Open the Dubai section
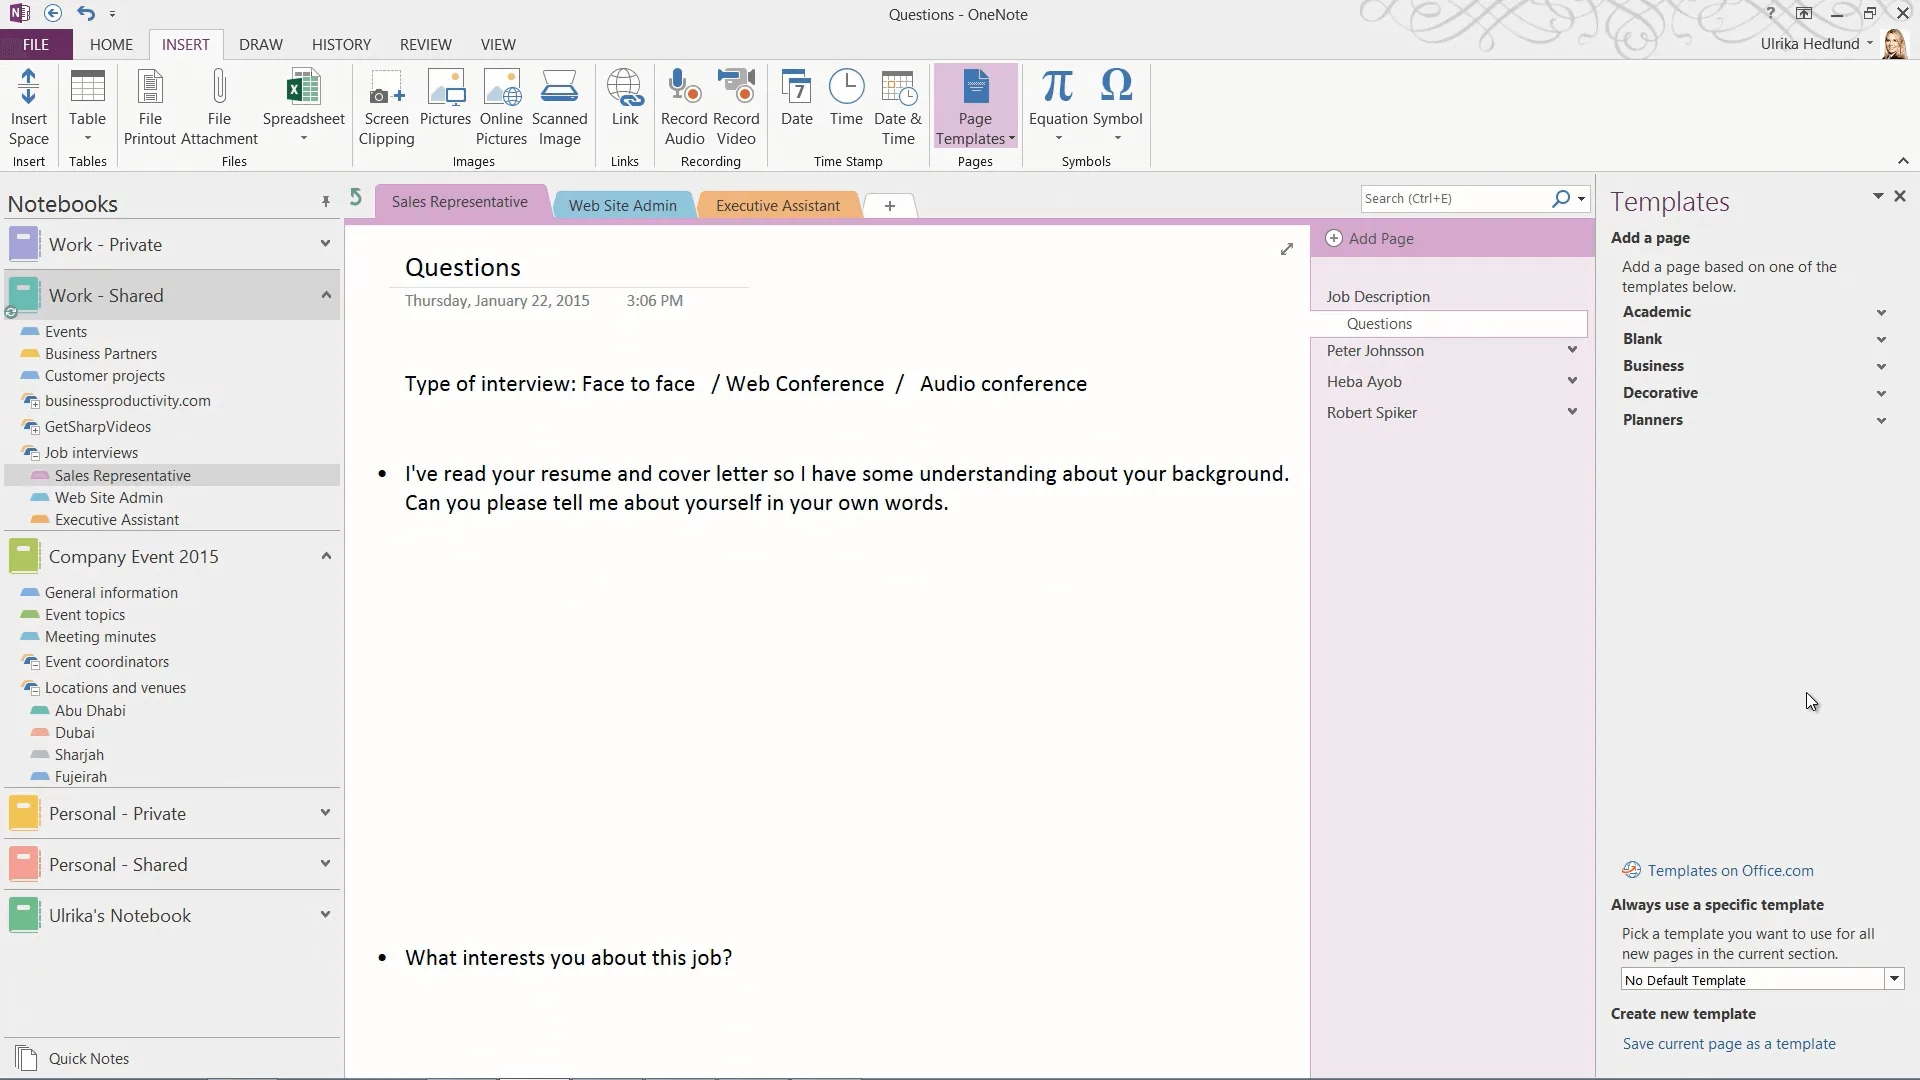 75,732
